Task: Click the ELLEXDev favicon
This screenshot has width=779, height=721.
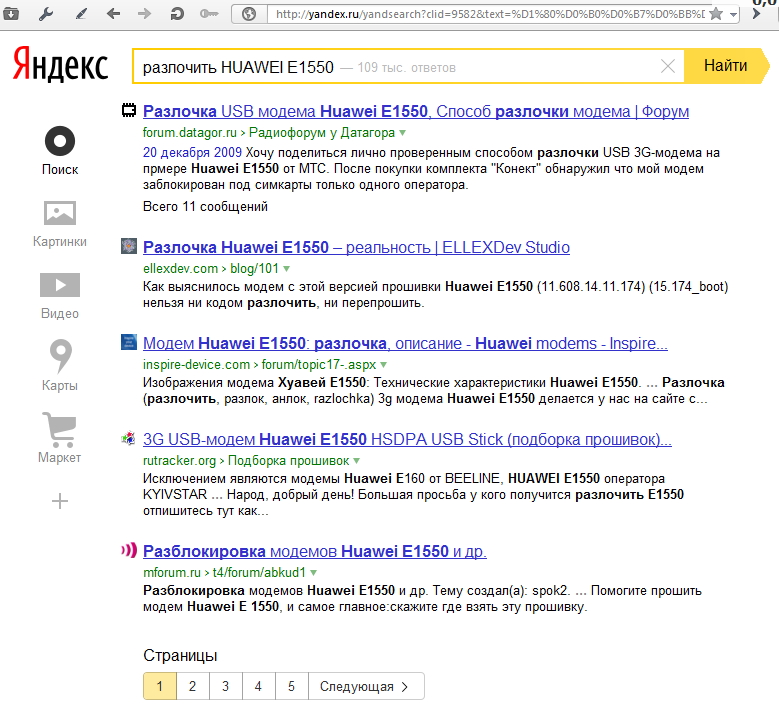Action: 129,246
